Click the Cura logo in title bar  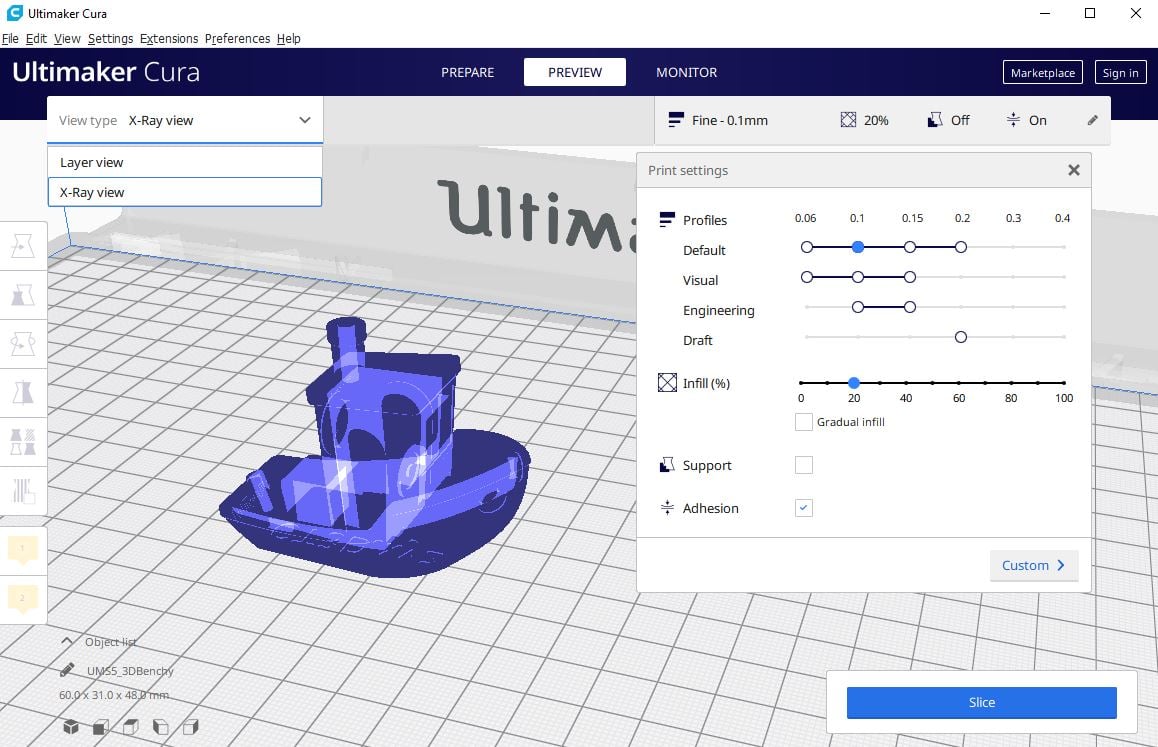(x=14, y=13)
